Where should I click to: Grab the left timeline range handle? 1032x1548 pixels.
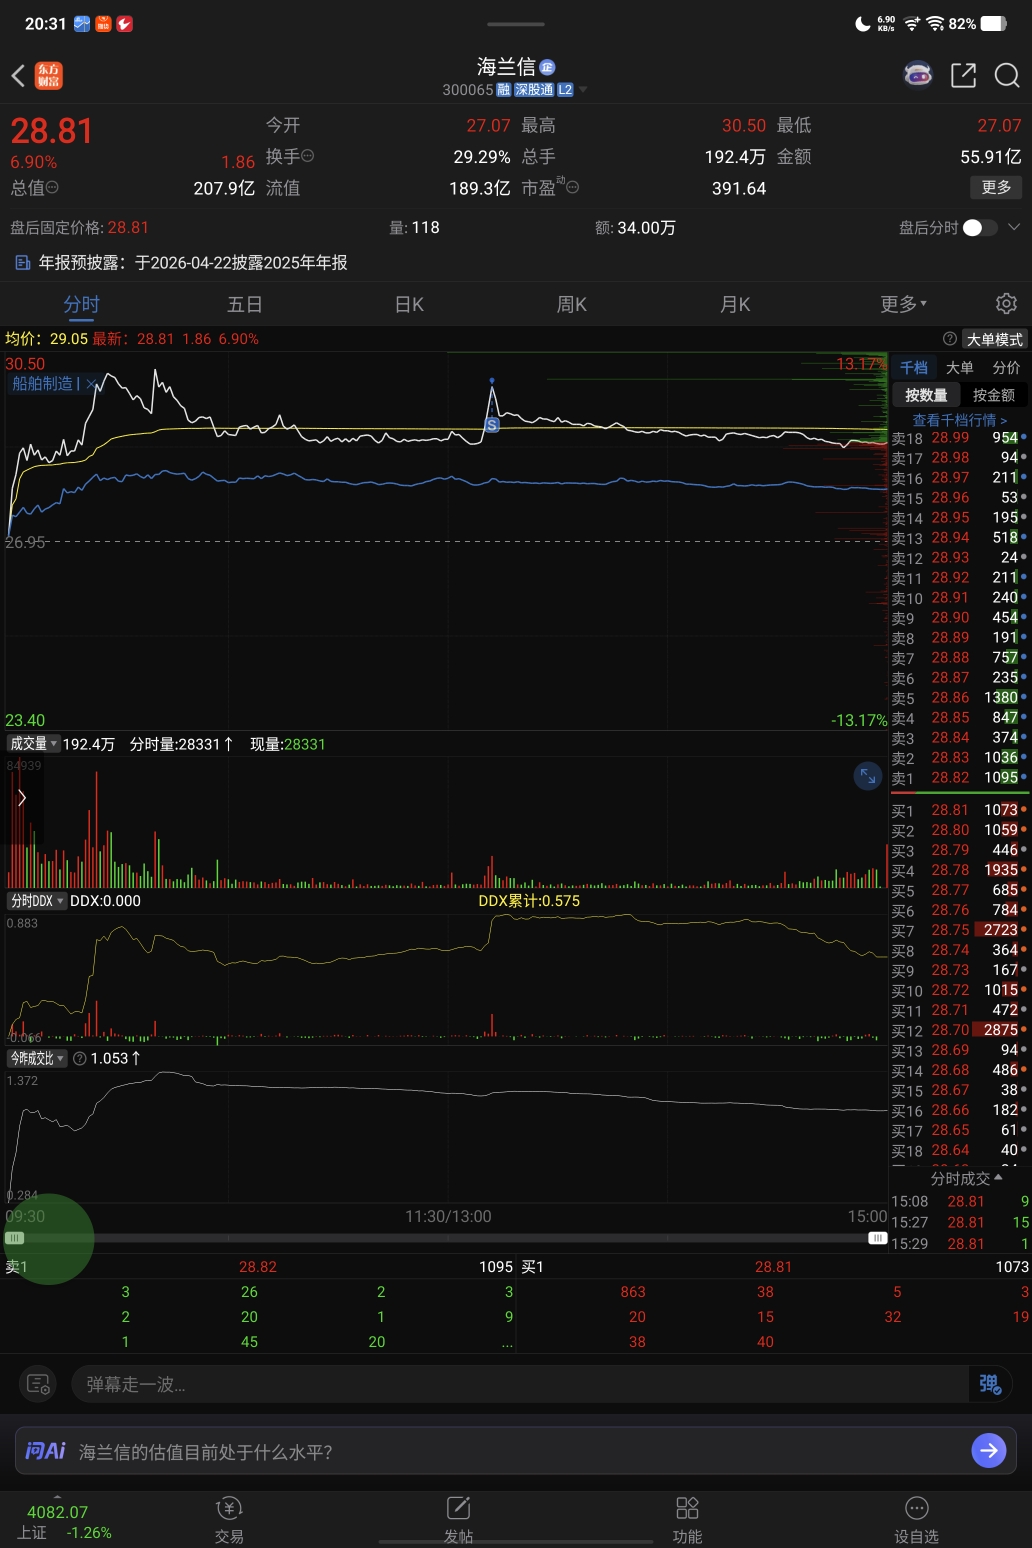click(x=14, y=1238)
